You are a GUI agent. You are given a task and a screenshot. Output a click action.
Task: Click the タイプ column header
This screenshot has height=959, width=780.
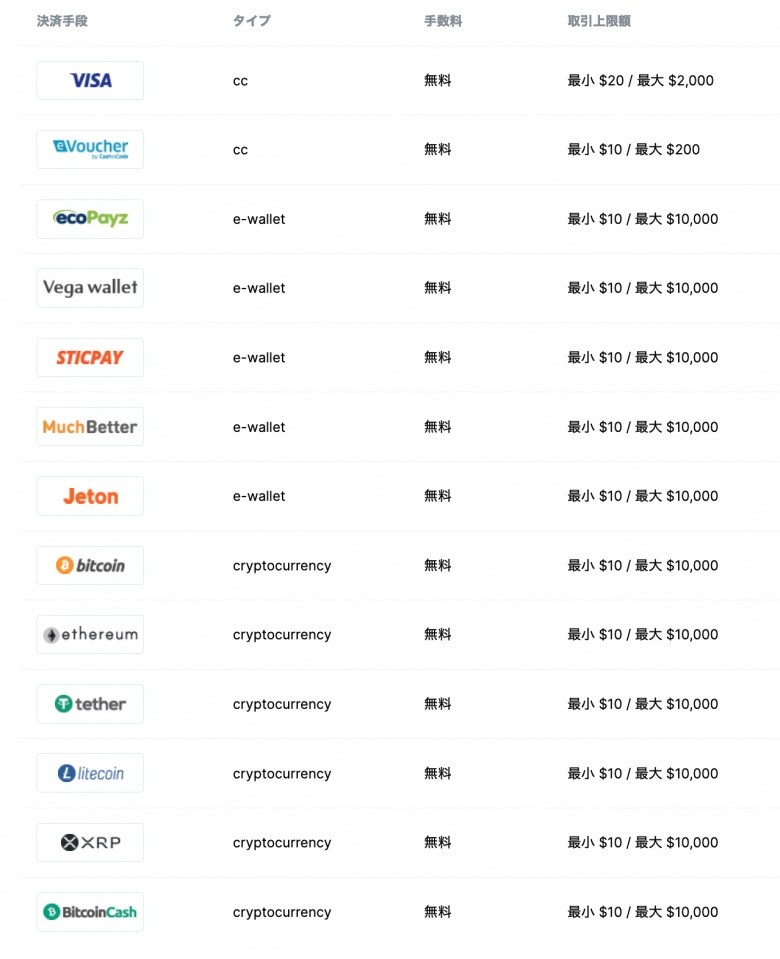pyautogui.click(x=252, y=21)
